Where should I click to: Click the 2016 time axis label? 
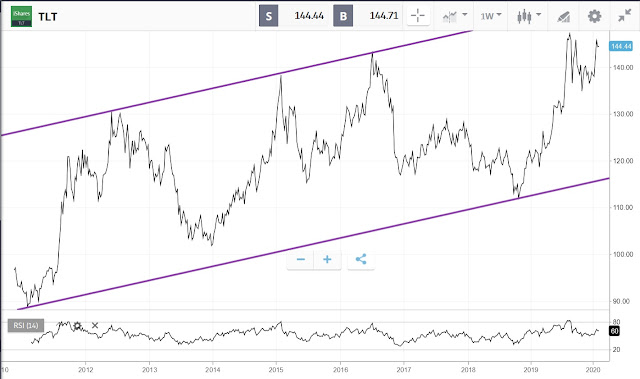(x=340, y=370)
